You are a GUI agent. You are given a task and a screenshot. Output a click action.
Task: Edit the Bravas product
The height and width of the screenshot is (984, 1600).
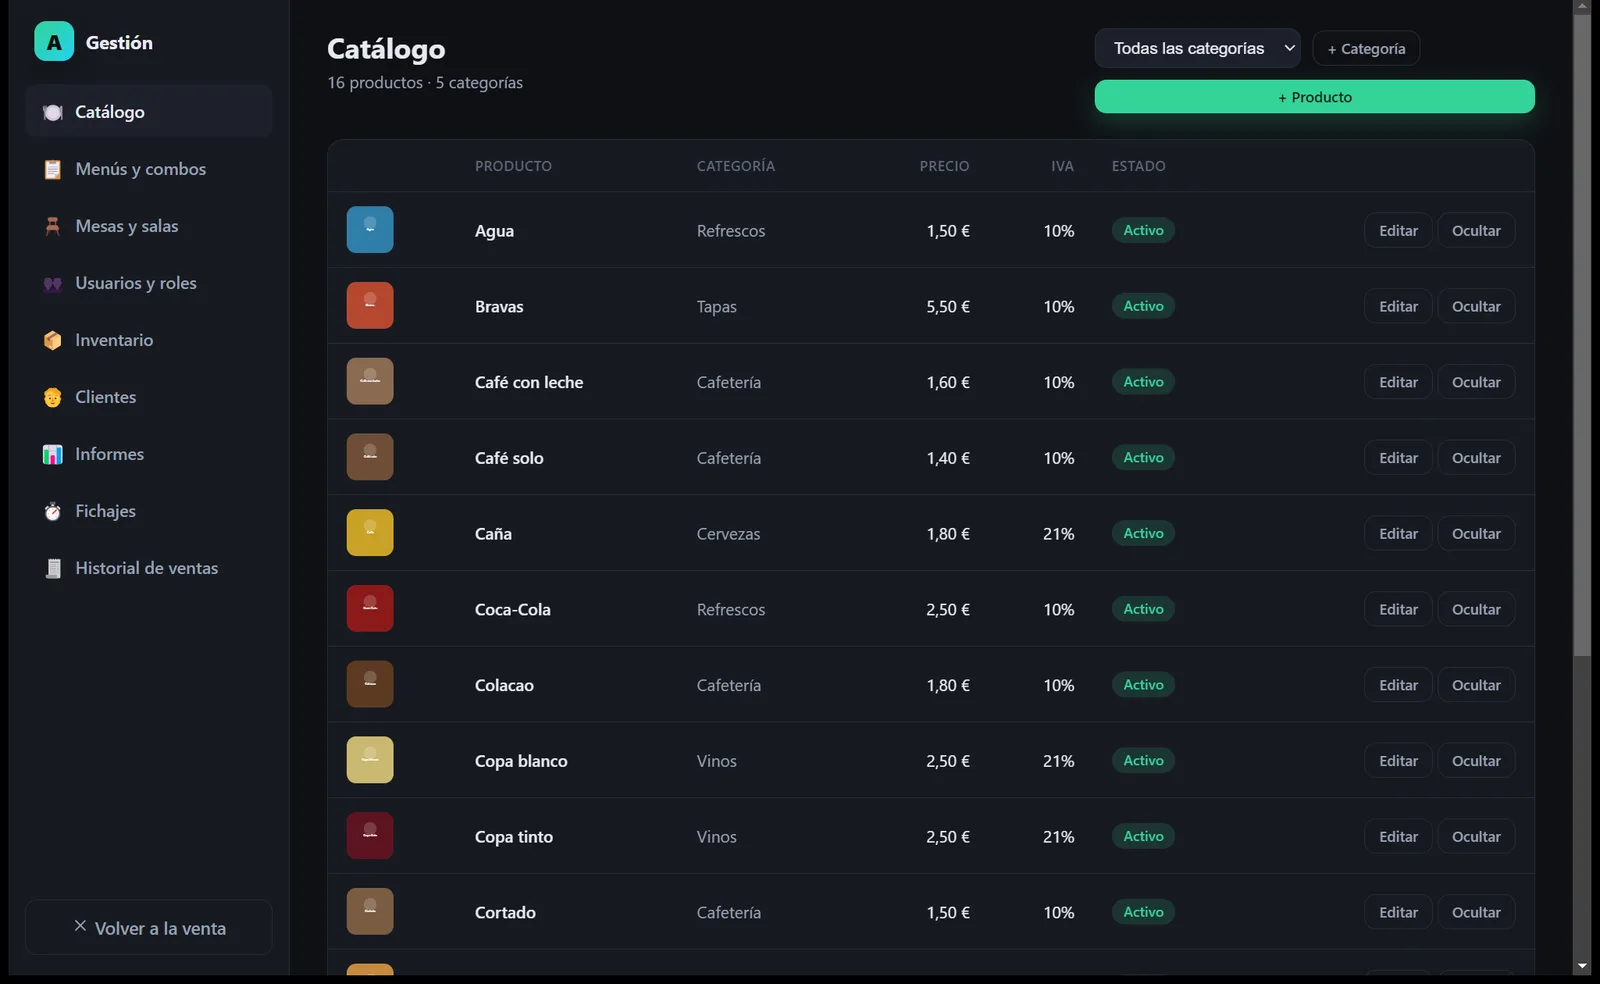(1398, 306)
